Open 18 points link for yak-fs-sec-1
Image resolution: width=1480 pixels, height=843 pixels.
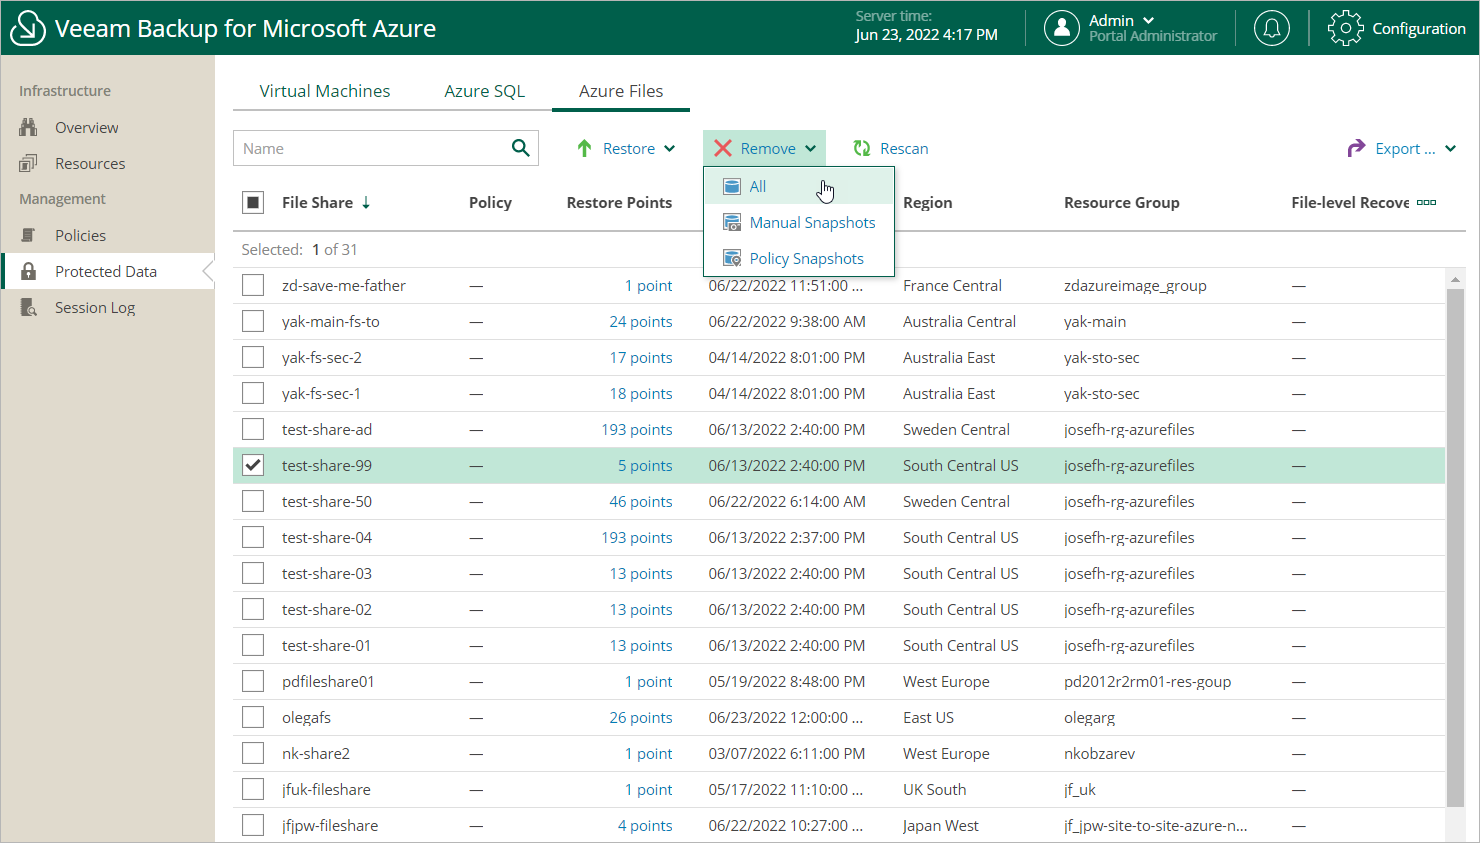point(641,393)
